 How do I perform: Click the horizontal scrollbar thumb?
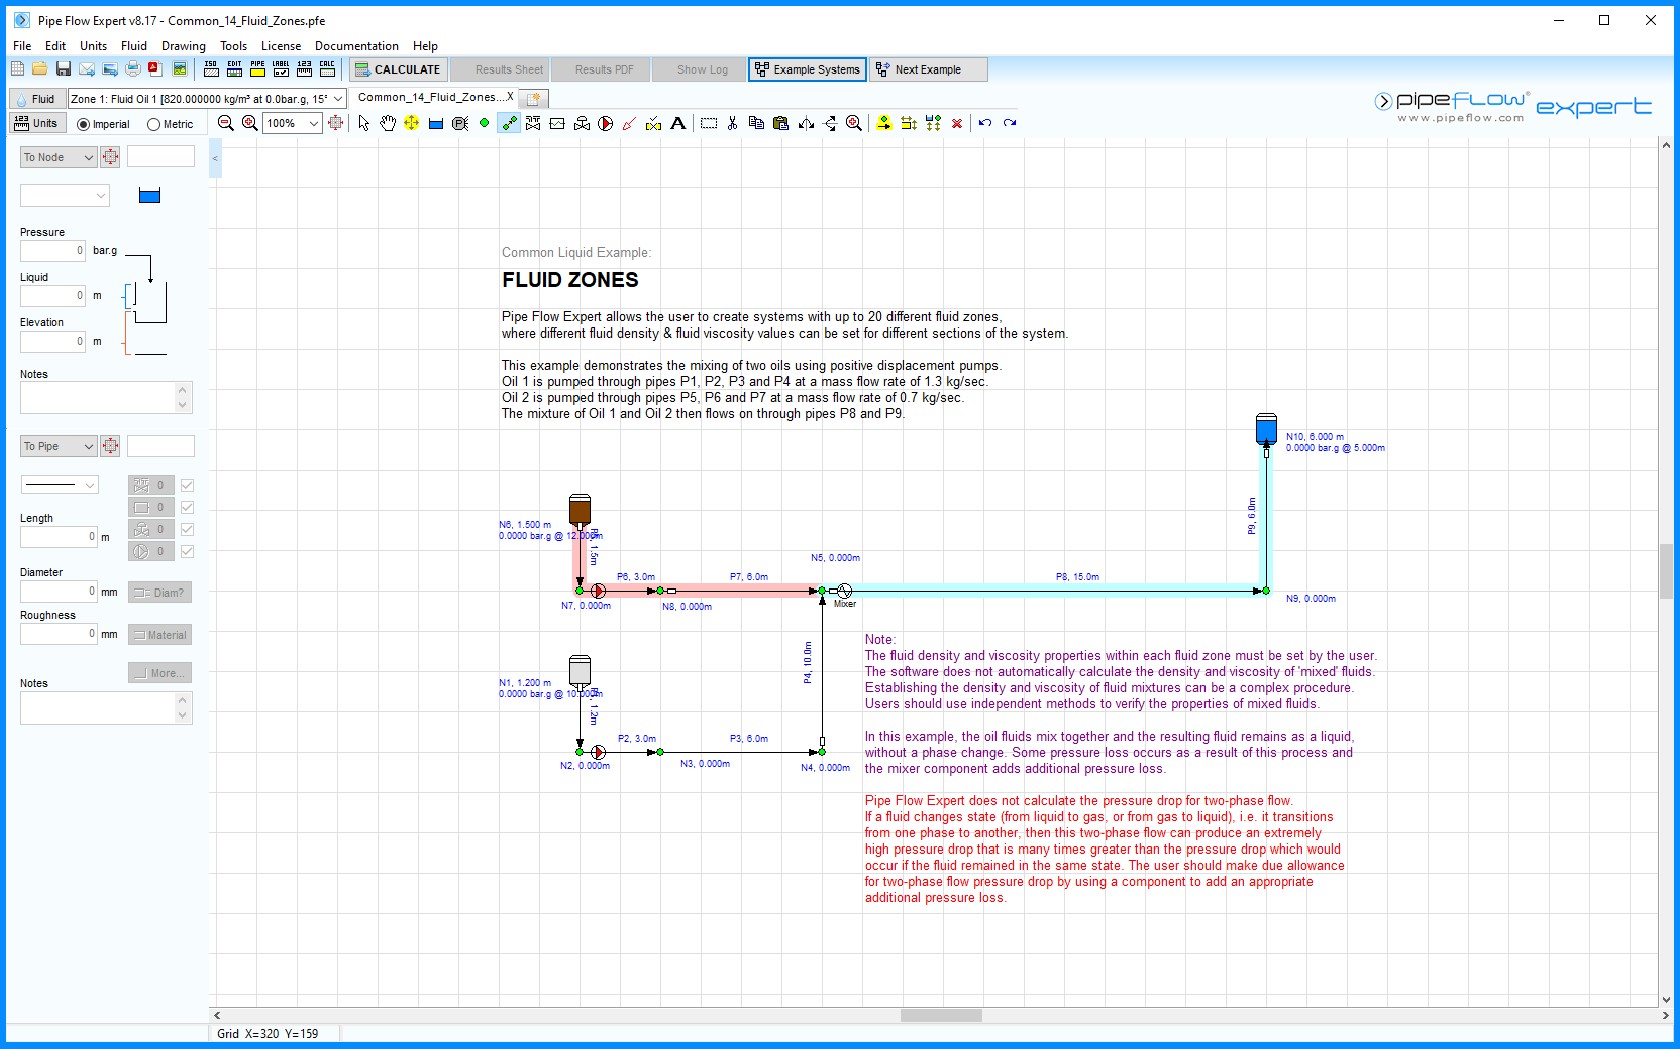(x=941, y=1015)
